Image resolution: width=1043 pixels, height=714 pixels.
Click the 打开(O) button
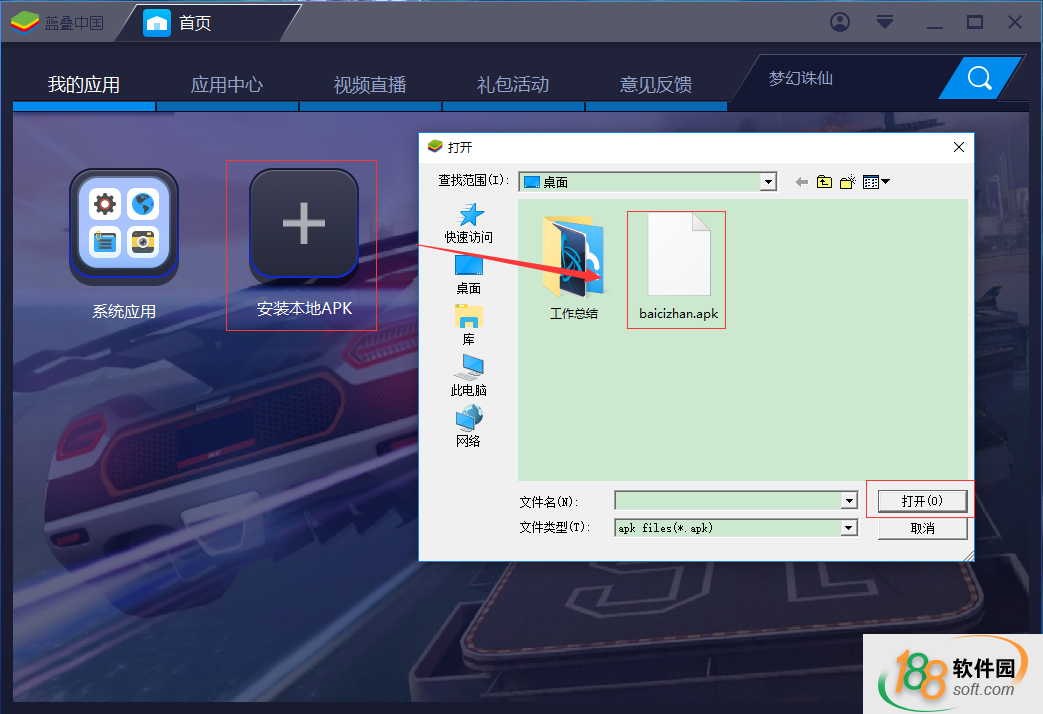921,501
